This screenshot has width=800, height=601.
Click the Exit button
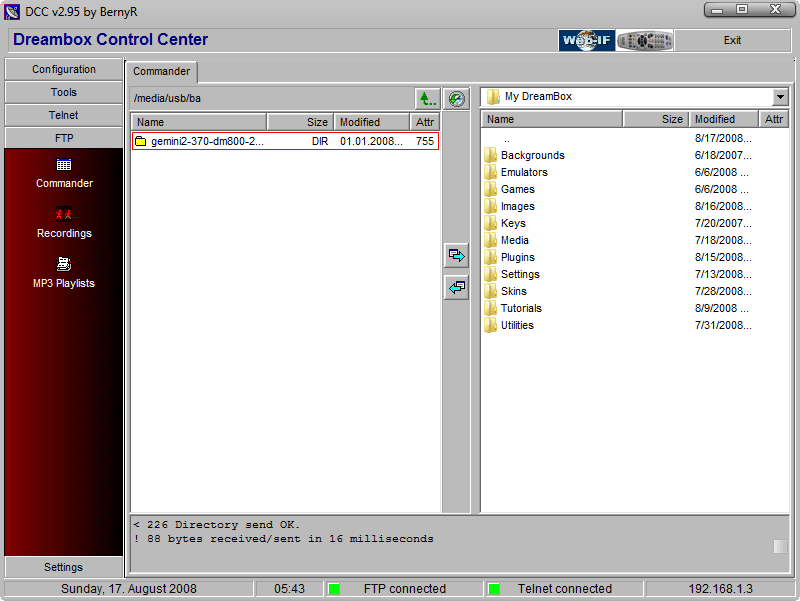click(732, 40)
